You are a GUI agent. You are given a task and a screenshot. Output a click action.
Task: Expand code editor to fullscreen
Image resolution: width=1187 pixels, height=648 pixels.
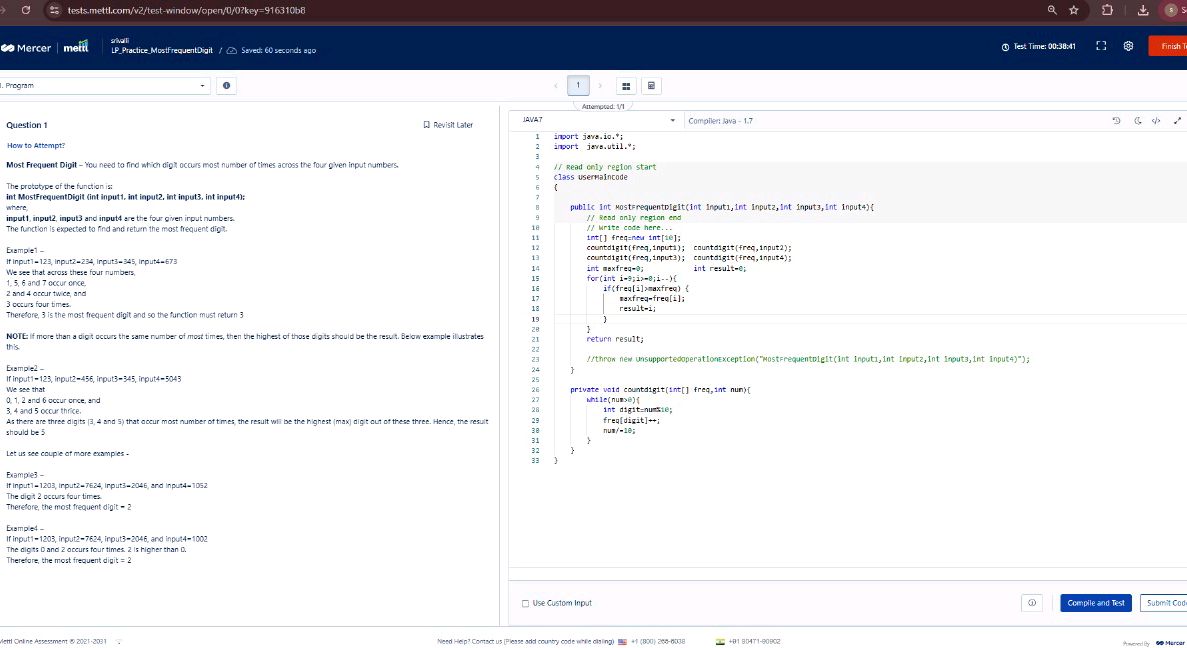pos(1176,121)
